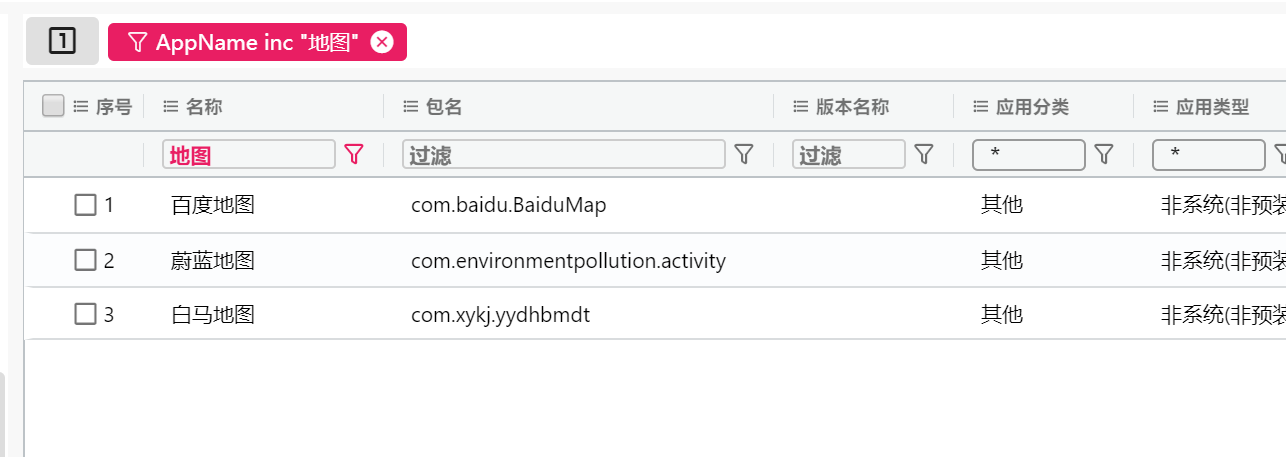Toggle the select-all checkbox in header
The height and width of the screenshot is (457, 1286).
[54, 106]
